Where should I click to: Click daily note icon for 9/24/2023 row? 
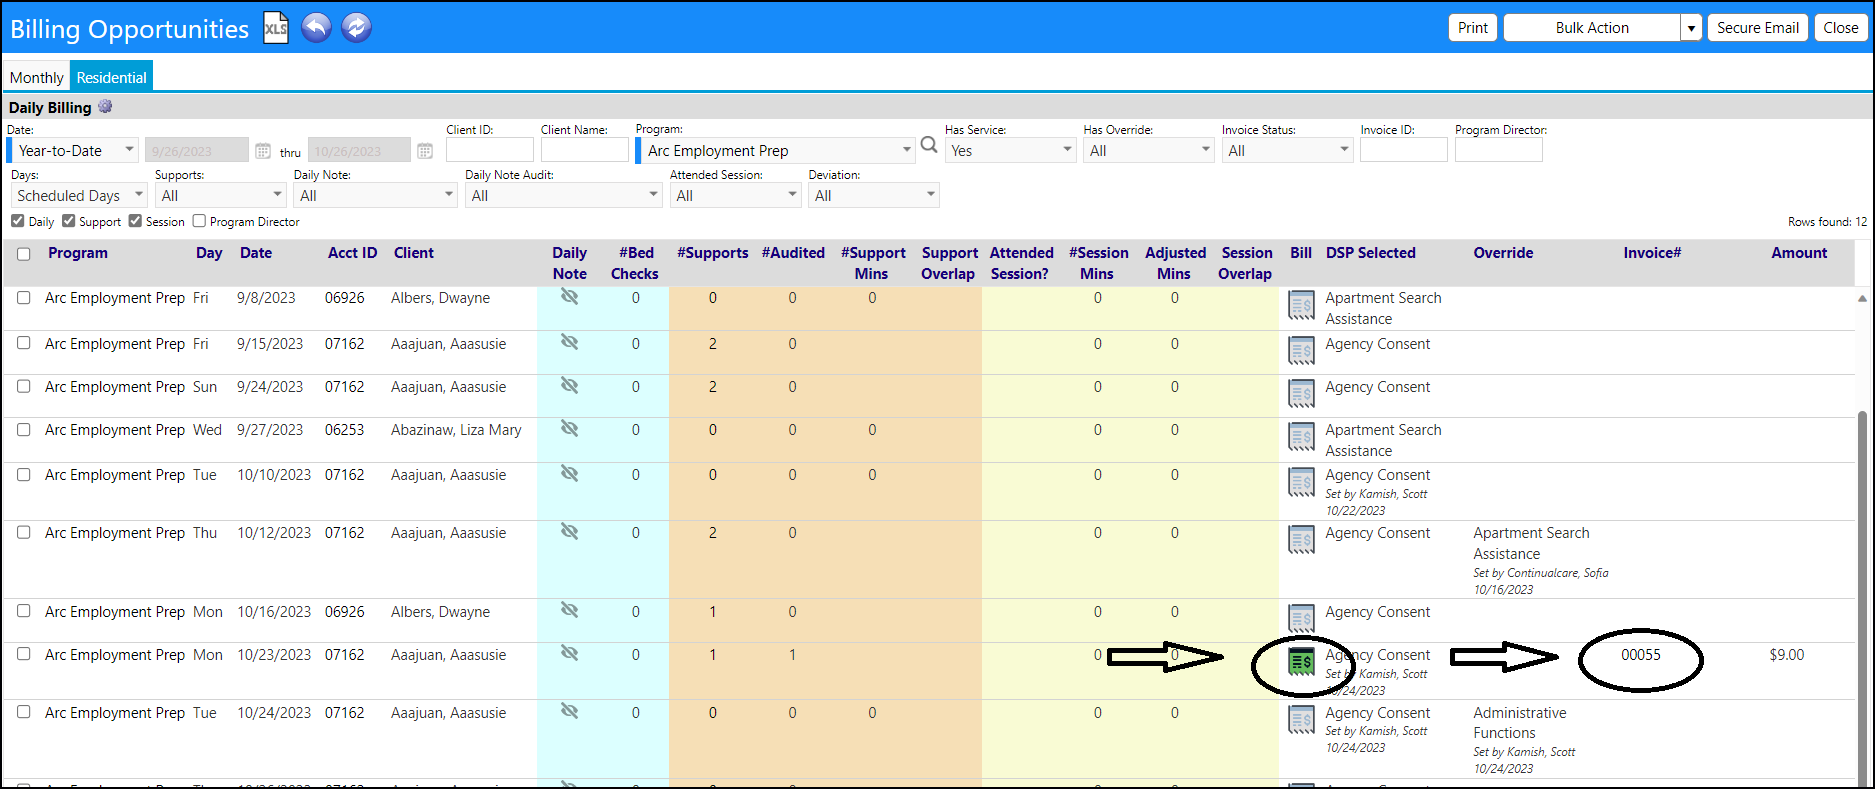[569, 385]
